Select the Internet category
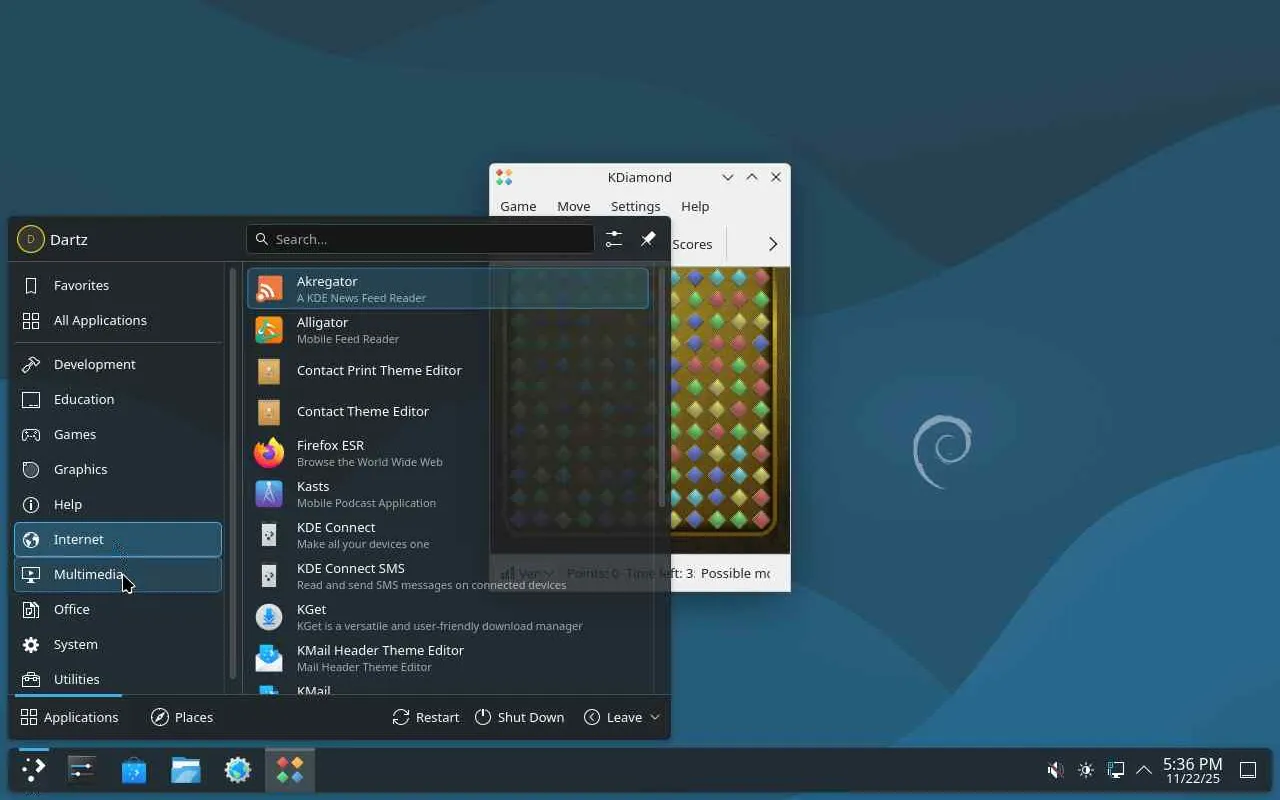1280x800 pixels. coord(118,539)
